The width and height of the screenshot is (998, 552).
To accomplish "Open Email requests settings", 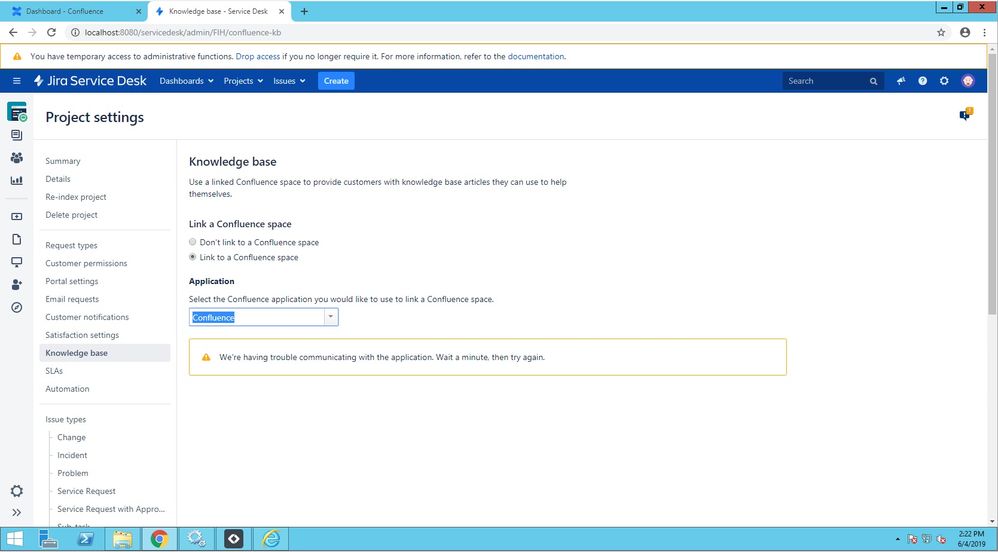I will pyautogui.click(x=72, y=299).
